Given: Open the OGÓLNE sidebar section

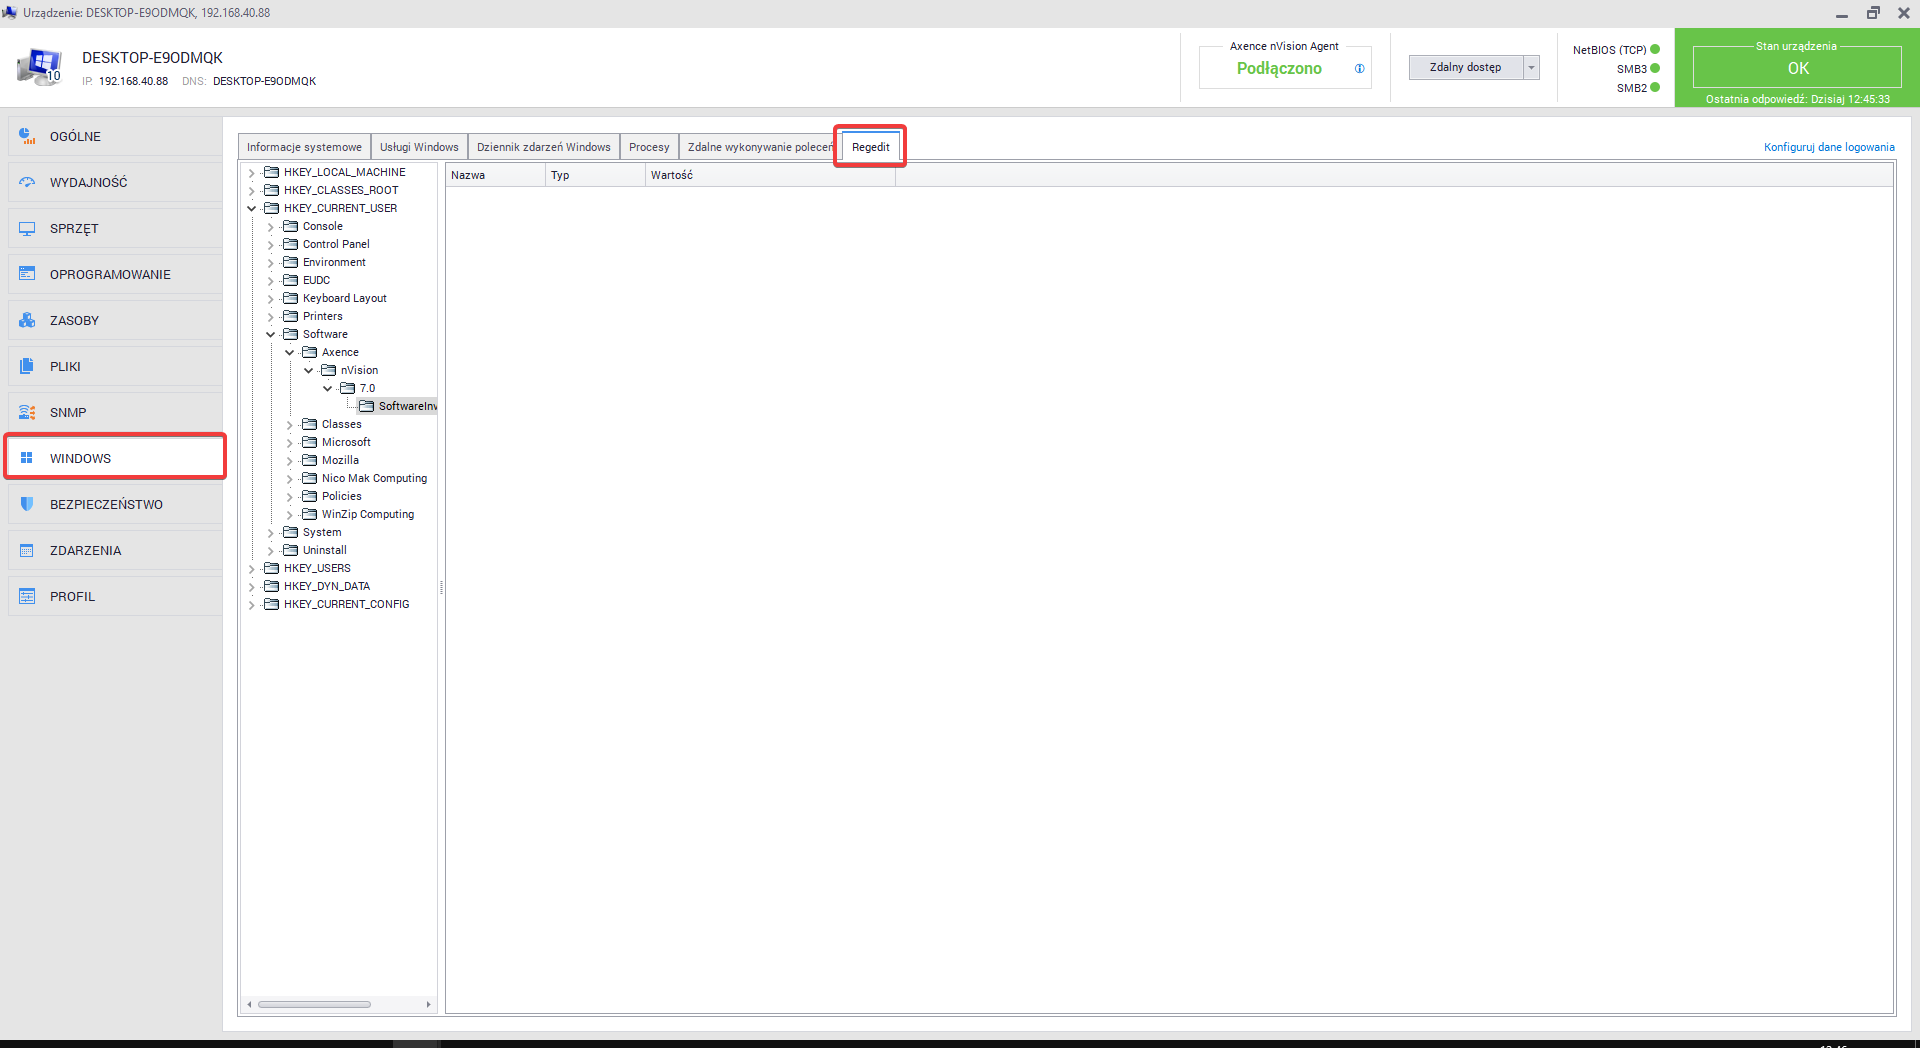Looking at the screenshot, I should tap(115, 137).
